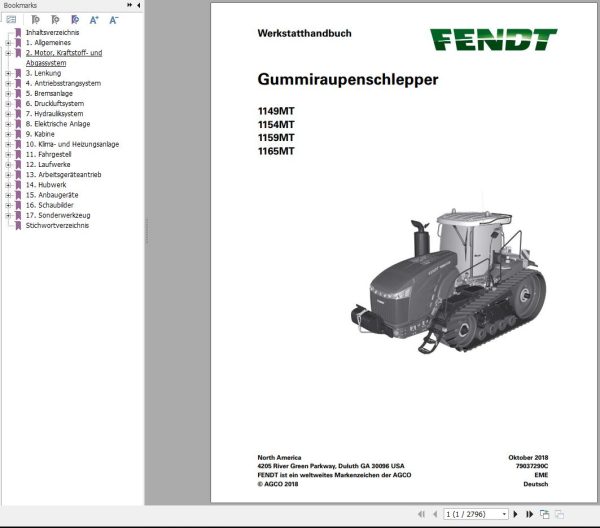Open bookmark 13. Arbeitsgeräteantrieb
600x528 pixels.
64,174
